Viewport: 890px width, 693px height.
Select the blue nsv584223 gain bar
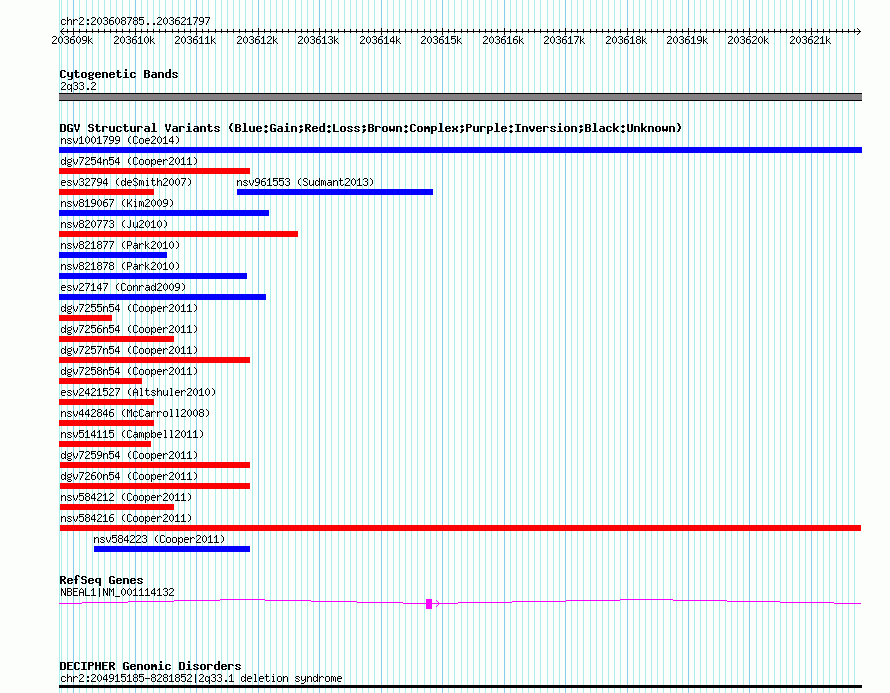172,549
